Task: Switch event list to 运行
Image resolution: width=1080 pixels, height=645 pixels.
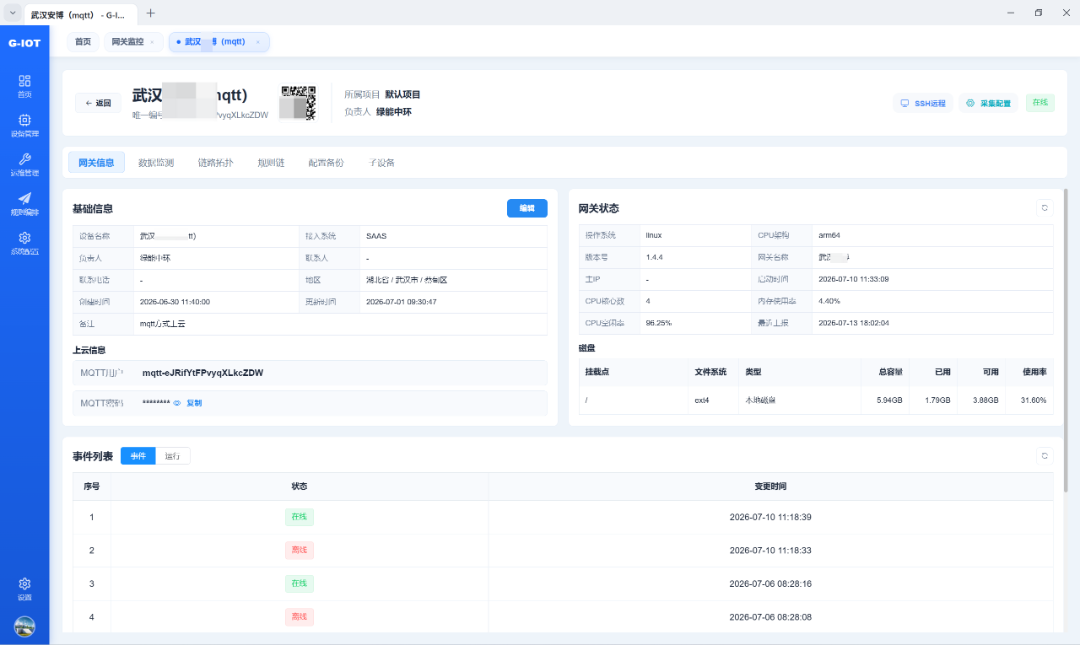Action: [x=172, y=456]
